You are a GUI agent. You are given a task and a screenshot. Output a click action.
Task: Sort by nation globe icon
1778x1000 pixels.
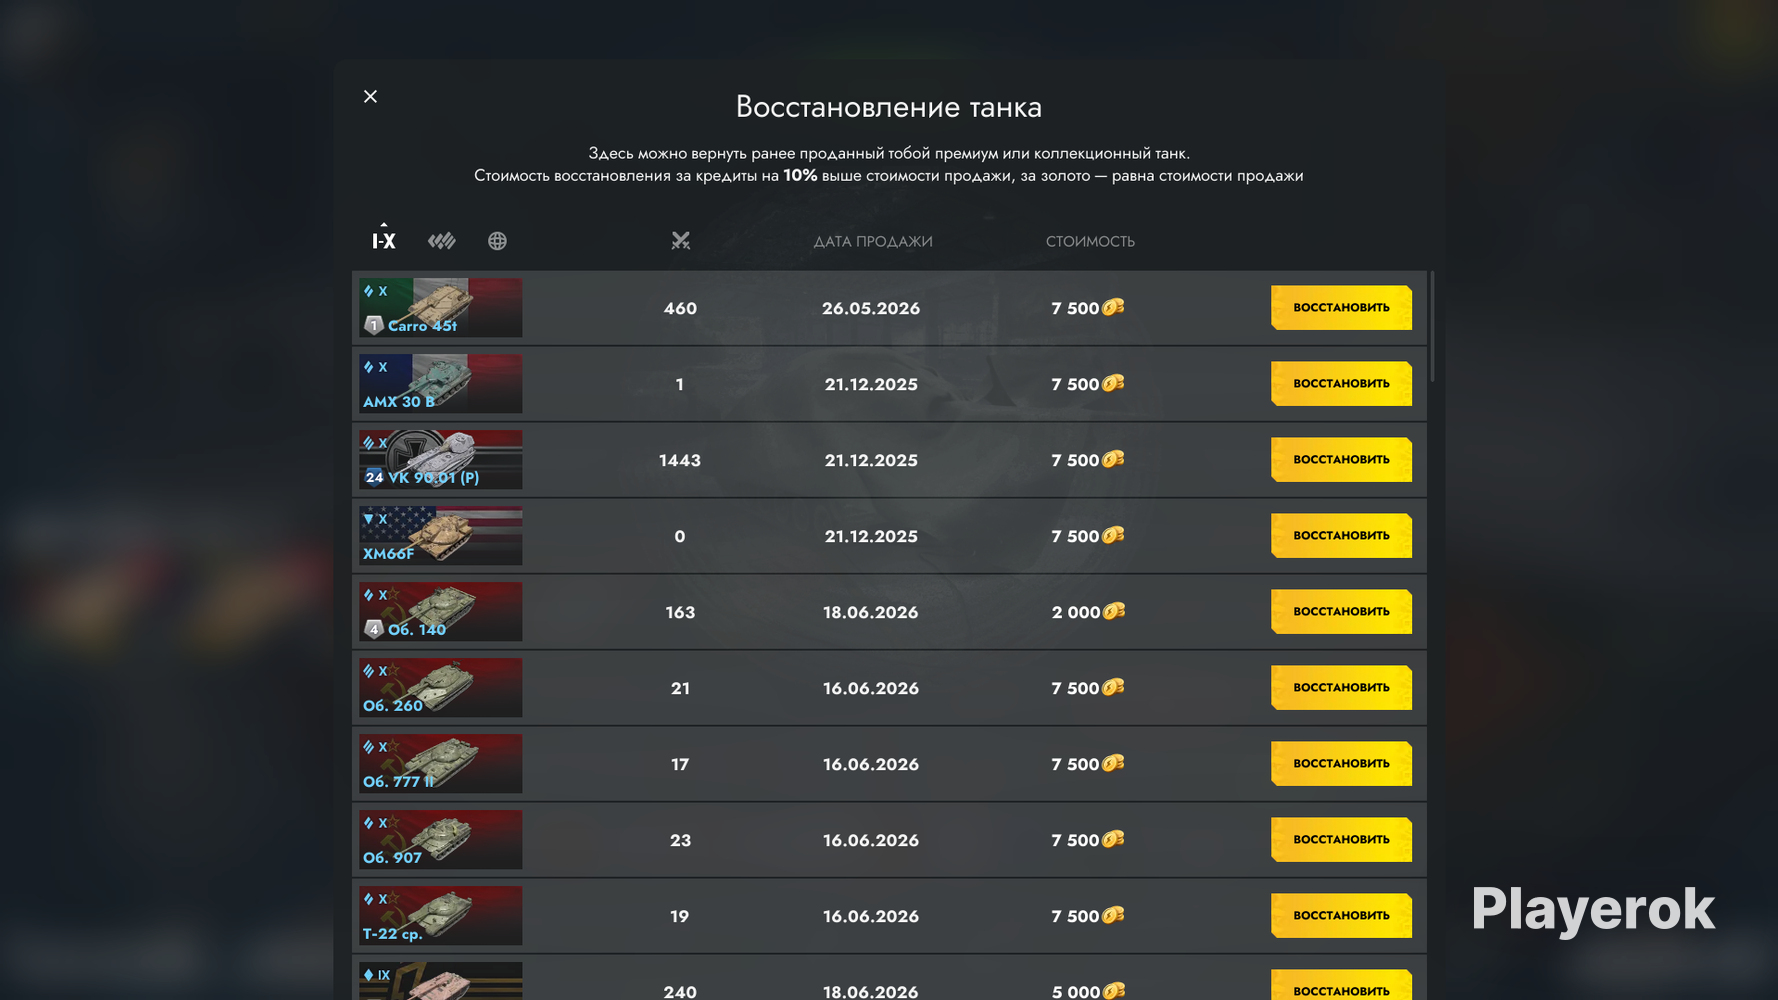[x=497, y=241]
